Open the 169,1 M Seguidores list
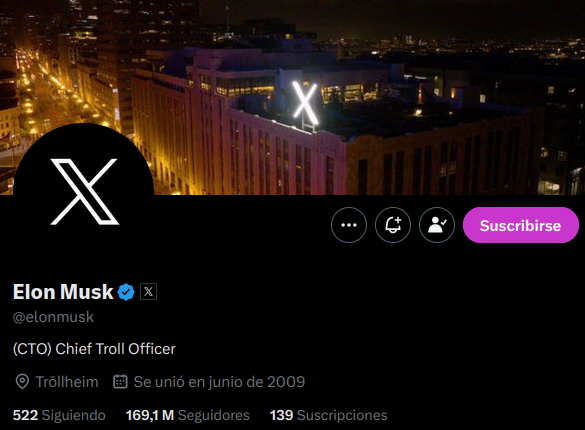 (188, 415)
